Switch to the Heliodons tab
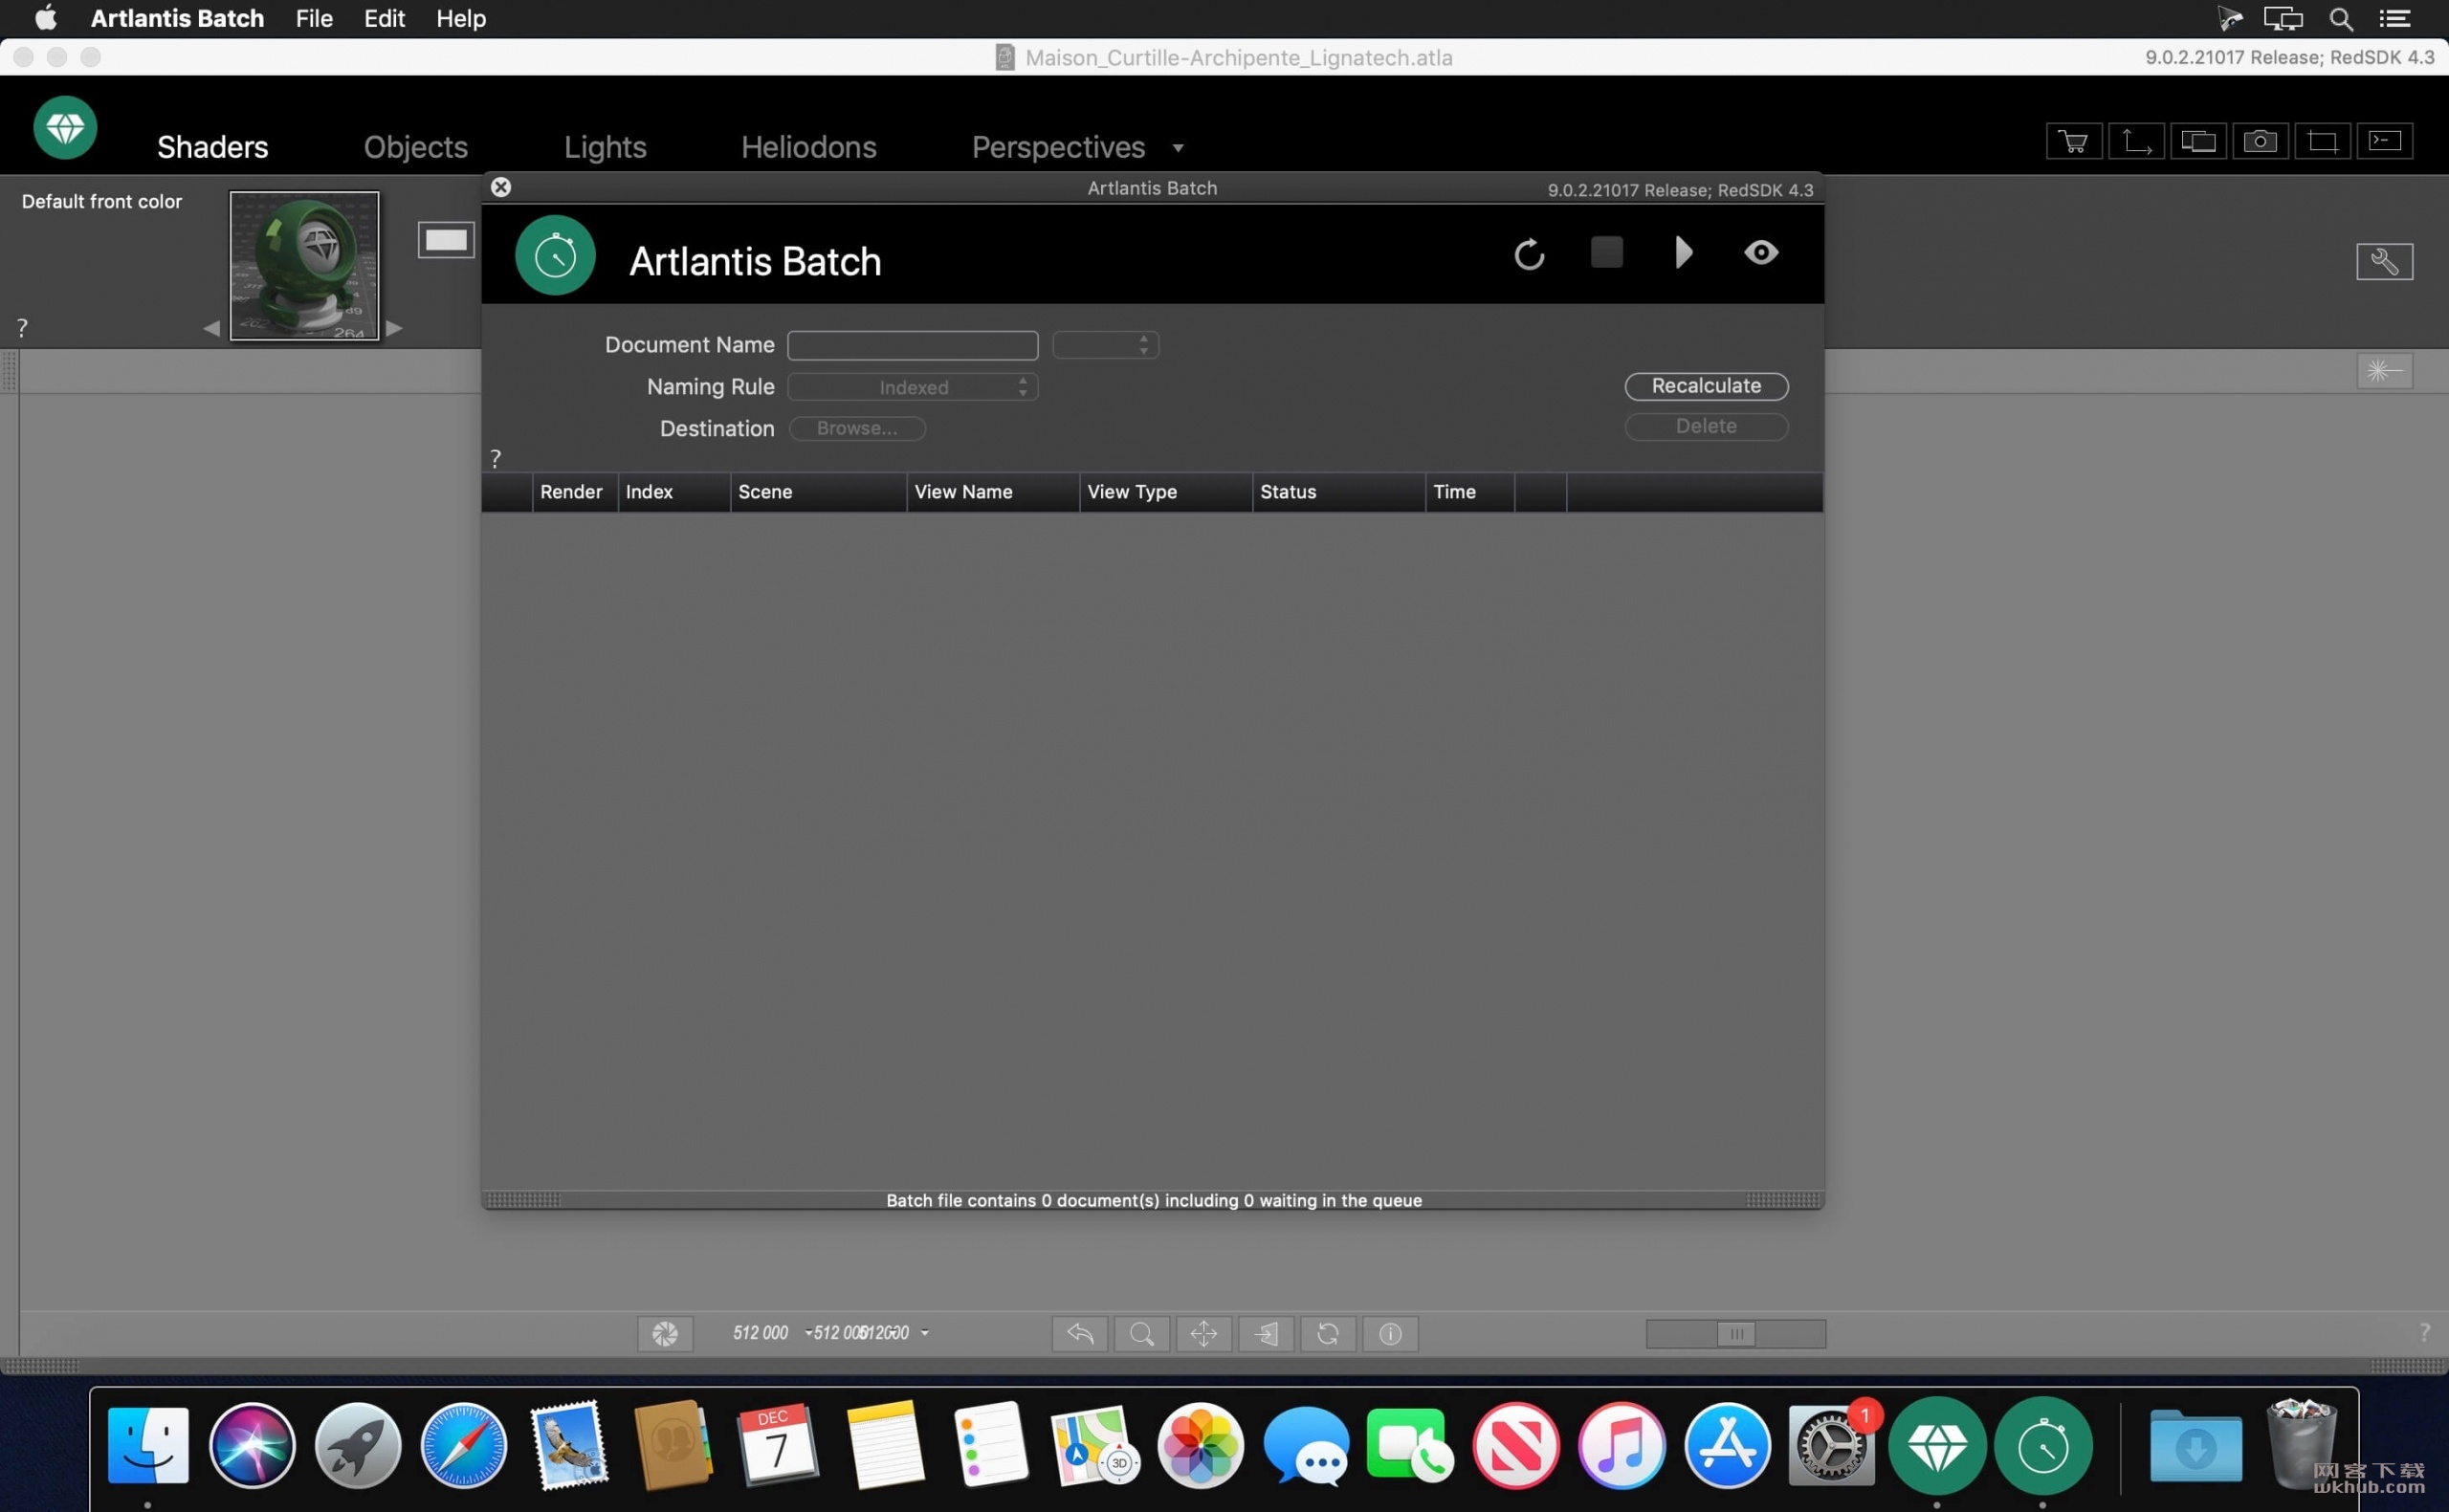 [x=809, y=147]
